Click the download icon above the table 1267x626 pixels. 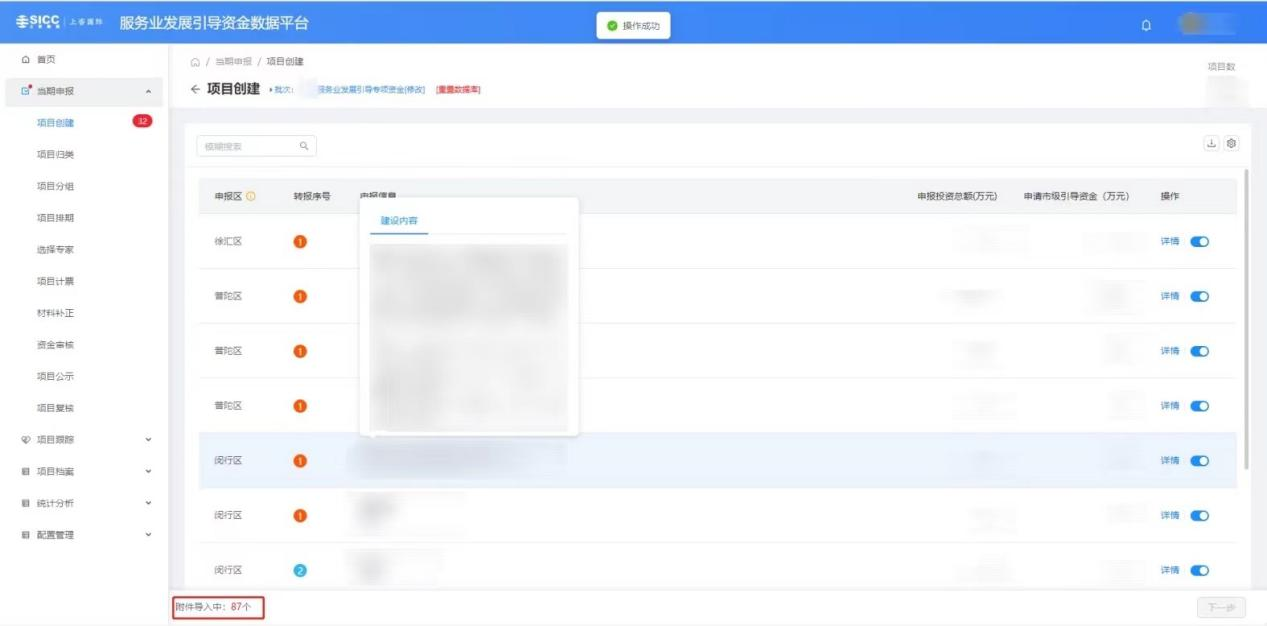(1212, 144)
